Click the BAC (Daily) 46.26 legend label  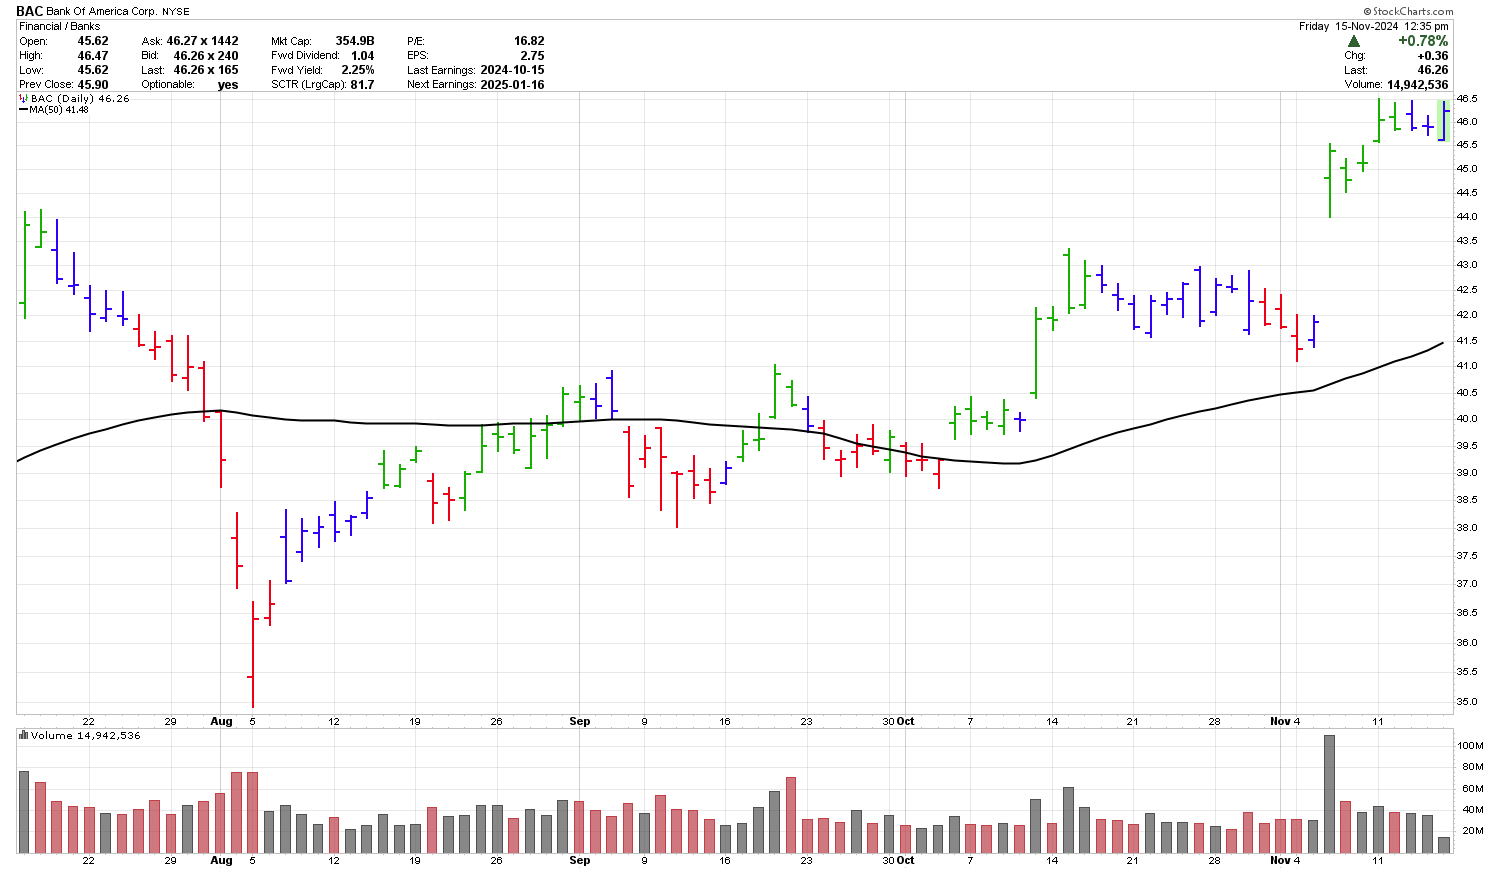(80, 99)
